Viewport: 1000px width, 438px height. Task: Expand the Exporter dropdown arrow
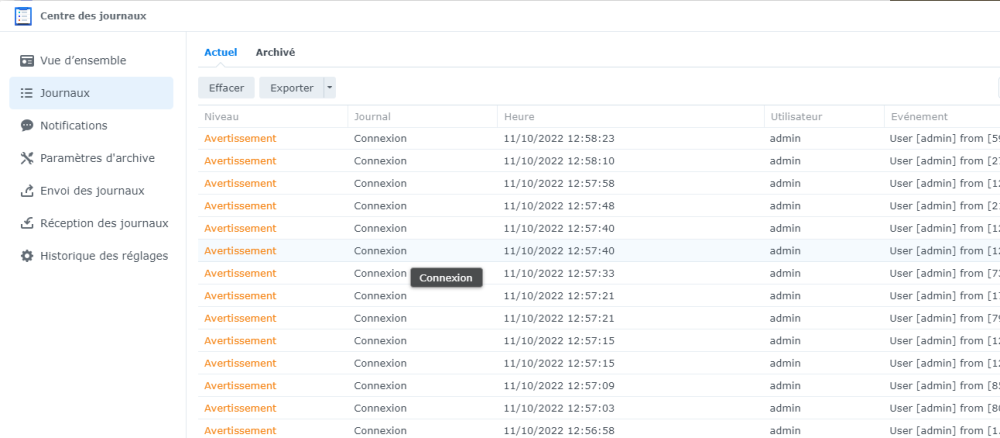click(330, 88)
